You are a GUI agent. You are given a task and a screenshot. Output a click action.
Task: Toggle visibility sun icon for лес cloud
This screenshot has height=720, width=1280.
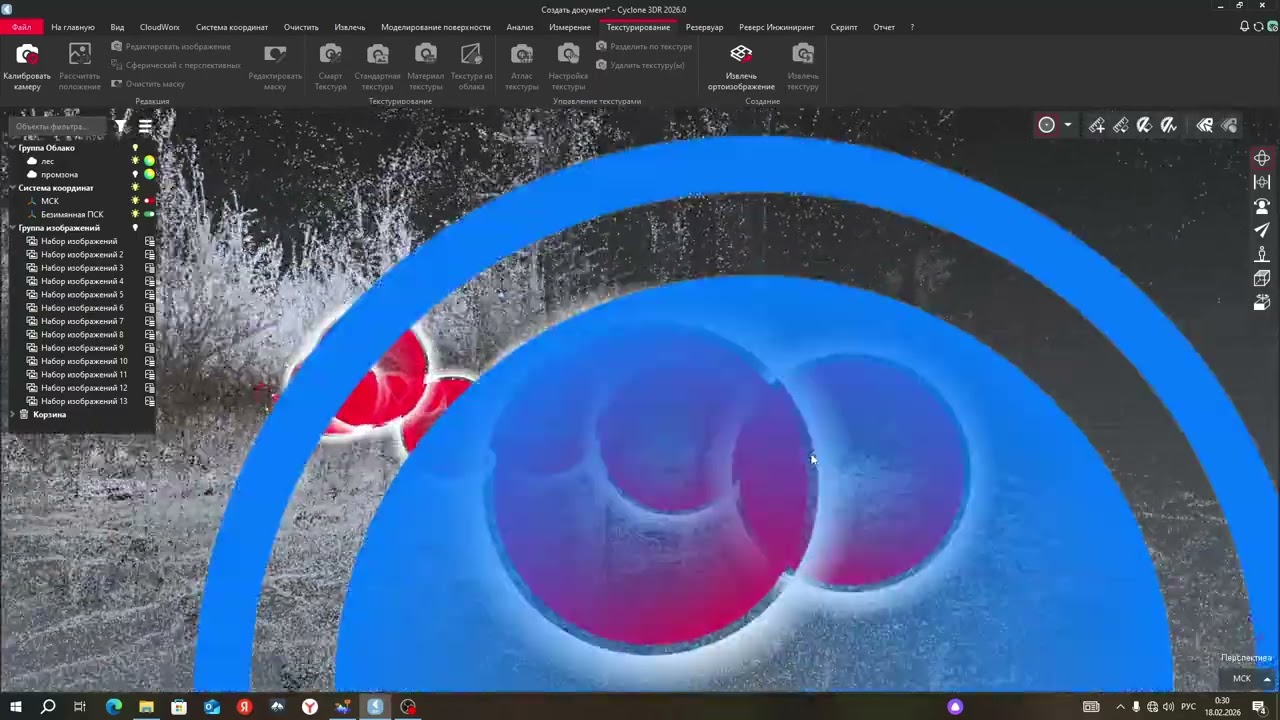pyautogui.click(x=136, y=161)
